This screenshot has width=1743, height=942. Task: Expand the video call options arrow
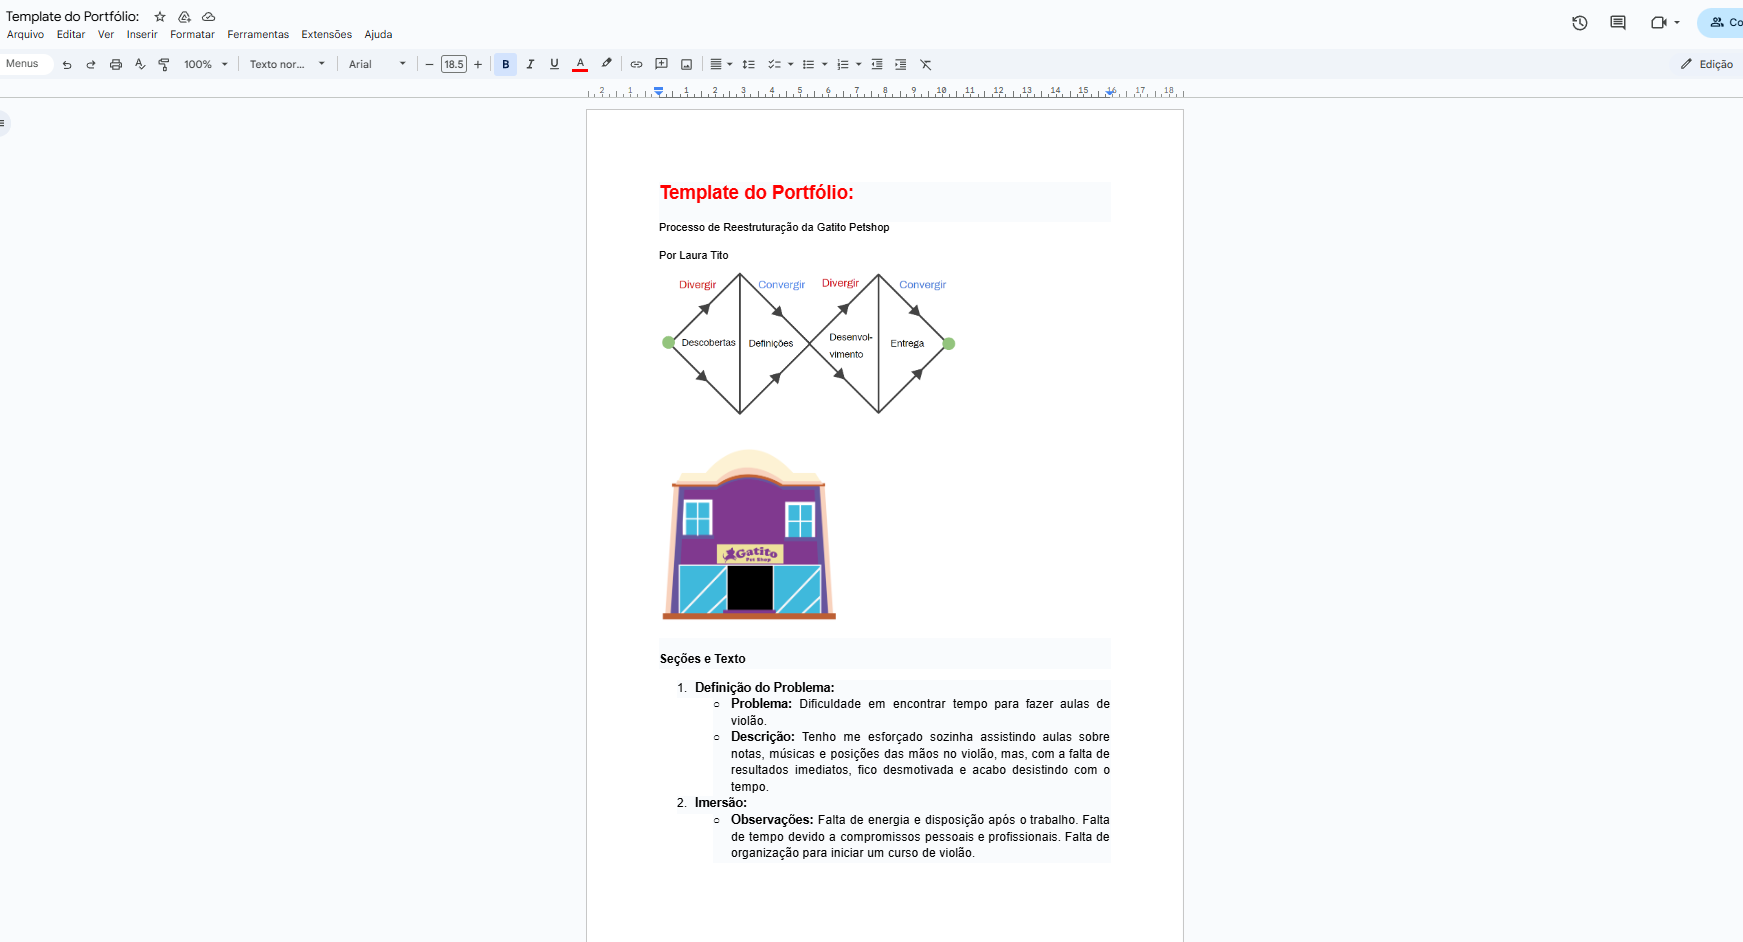pyautogui.click(x=1677, y=23)
